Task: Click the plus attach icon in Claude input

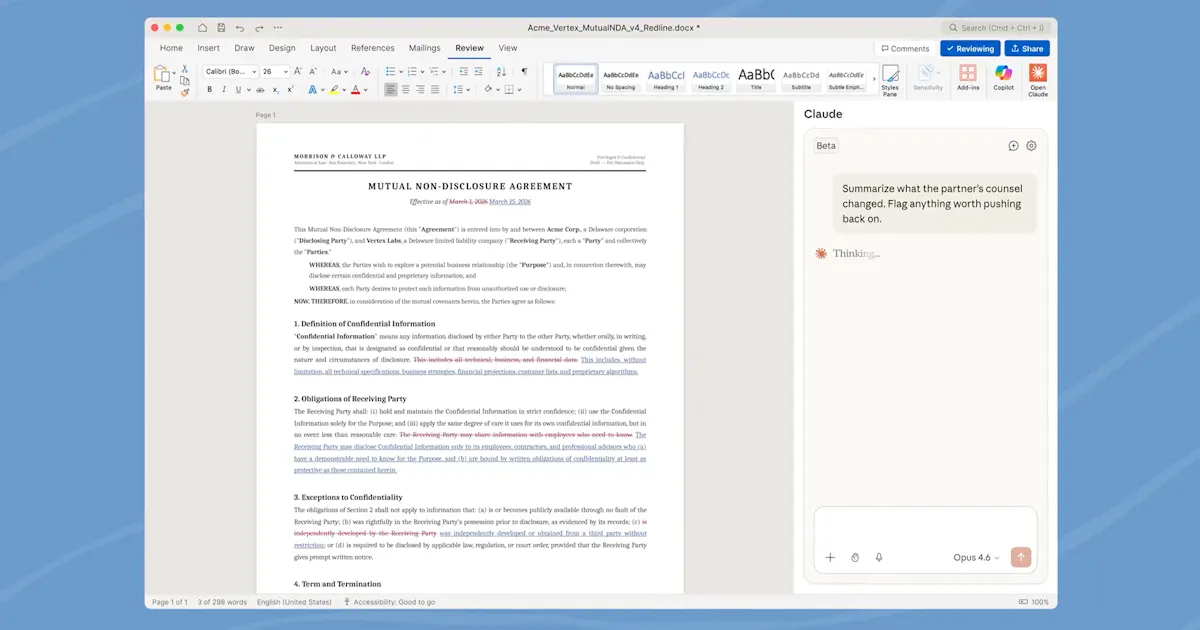Action: point(830,557)
